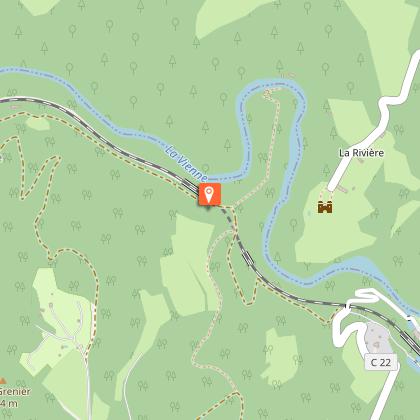
Task: Select the Grenier summit label
Action: coord(15,391)
